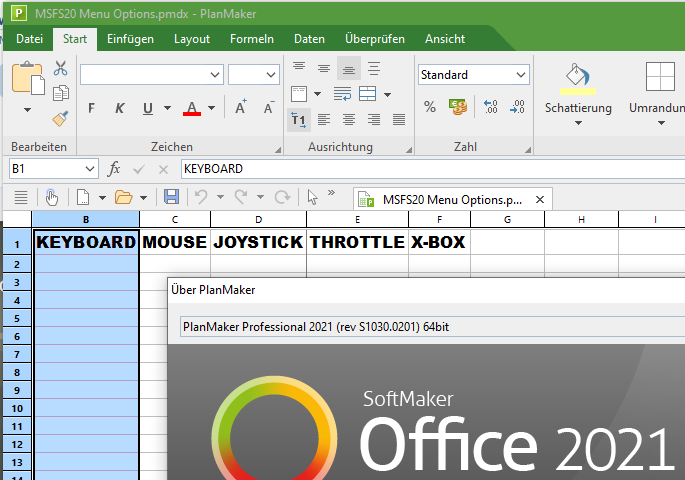
Task: Open the cell reference B1 dropdown
Action: point(90,169)
